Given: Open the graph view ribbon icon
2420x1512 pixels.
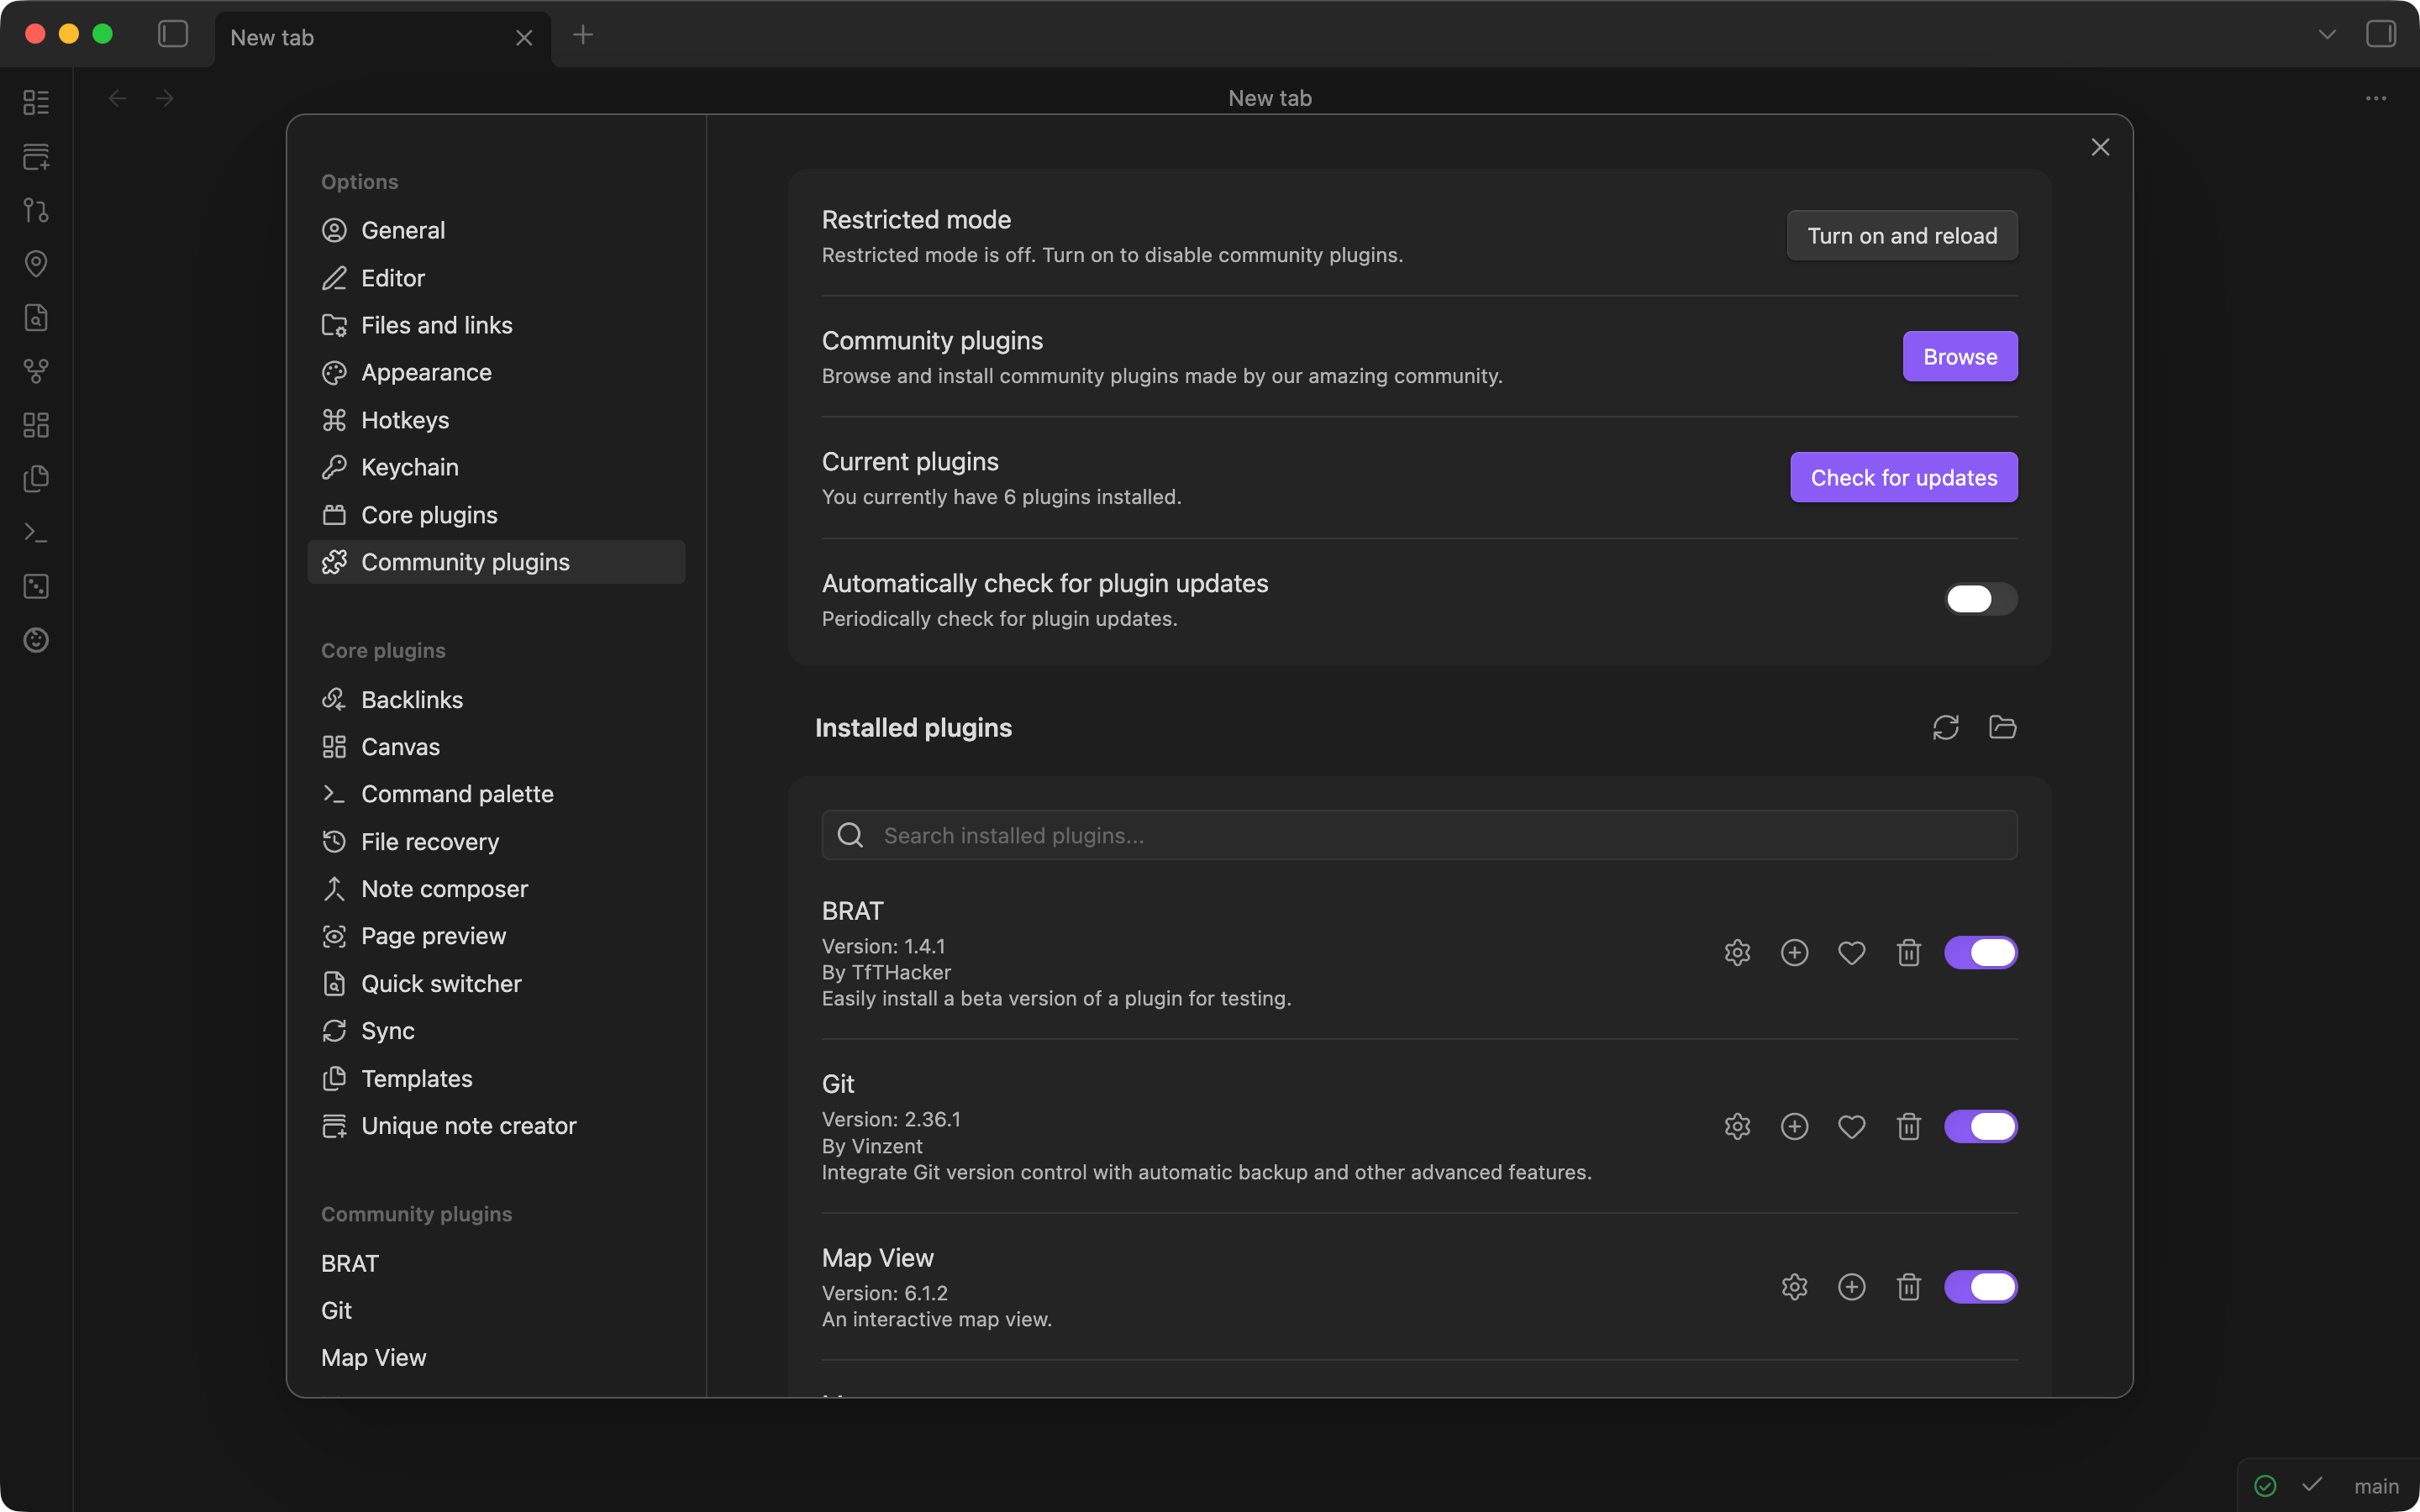Looking at the screenshot, I should (x=36, y=371).
